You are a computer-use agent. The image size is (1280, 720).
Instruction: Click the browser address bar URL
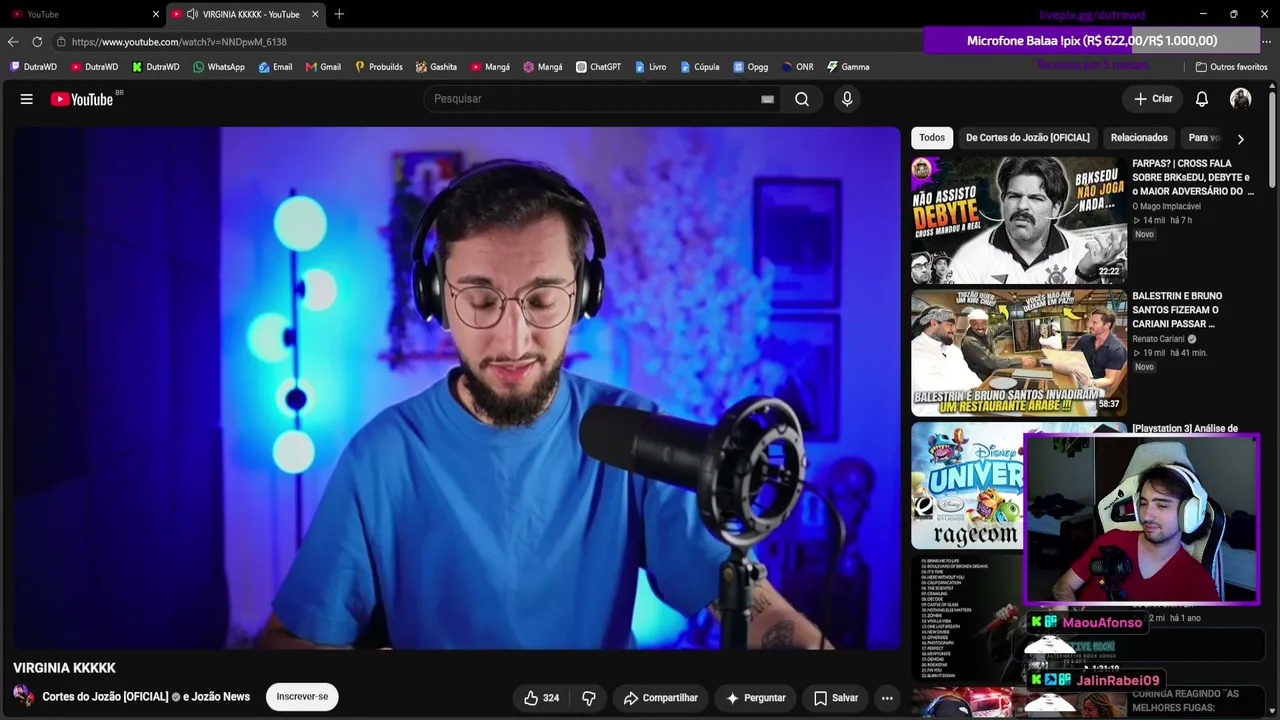click(x=179, y=42)
